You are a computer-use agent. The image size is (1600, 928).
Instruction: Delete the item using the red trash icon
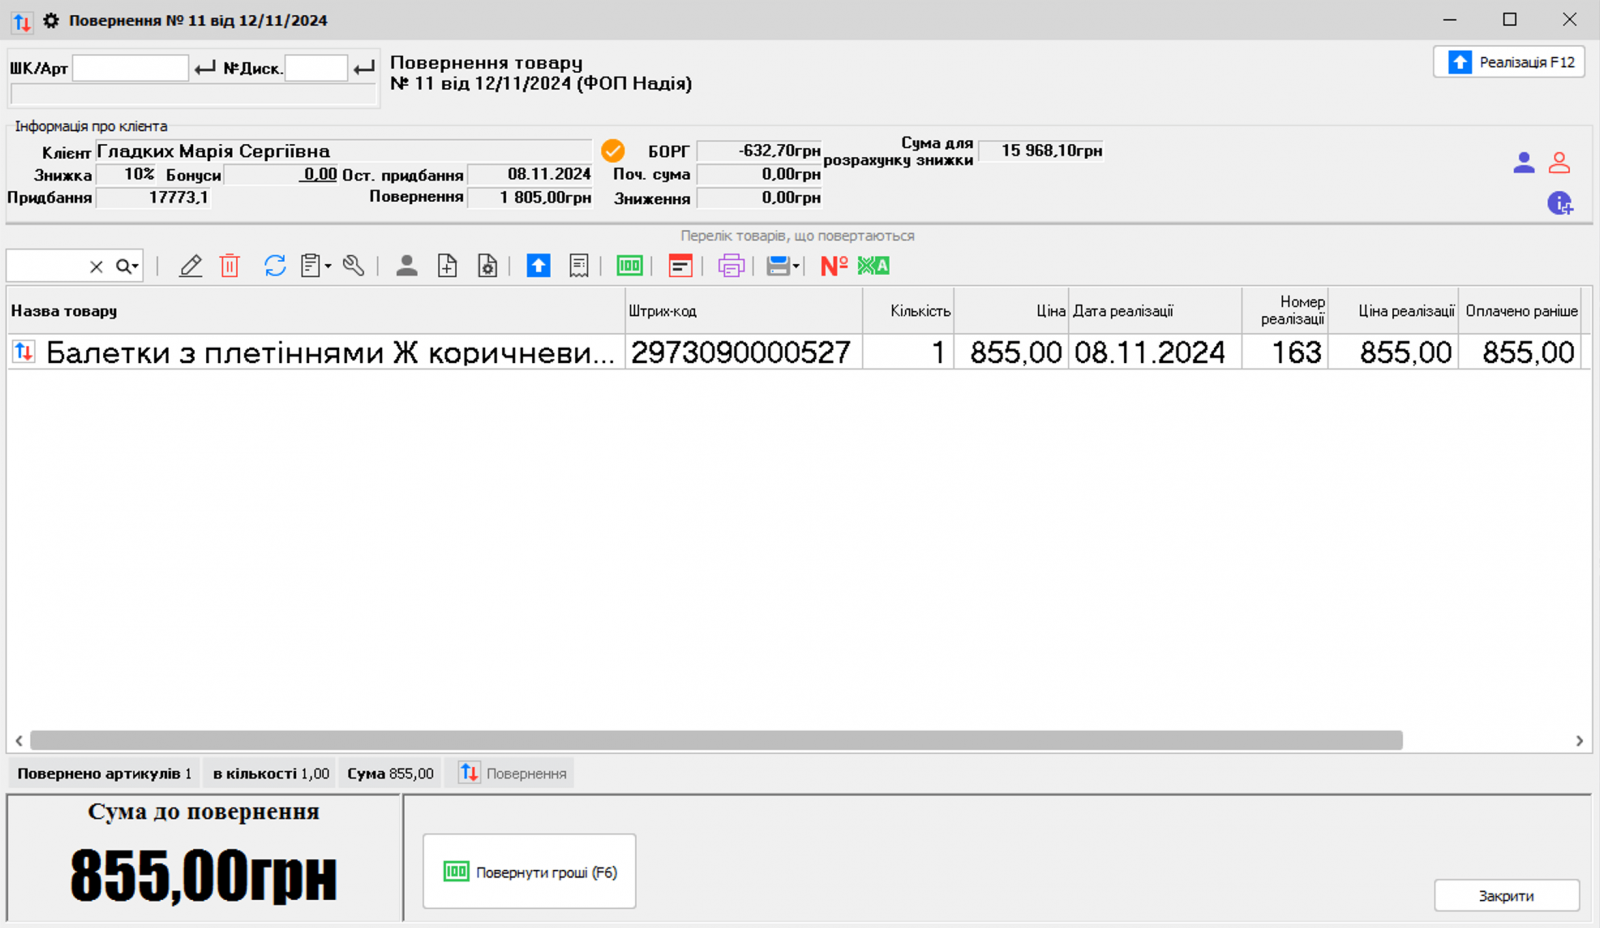tap(229, 265)
